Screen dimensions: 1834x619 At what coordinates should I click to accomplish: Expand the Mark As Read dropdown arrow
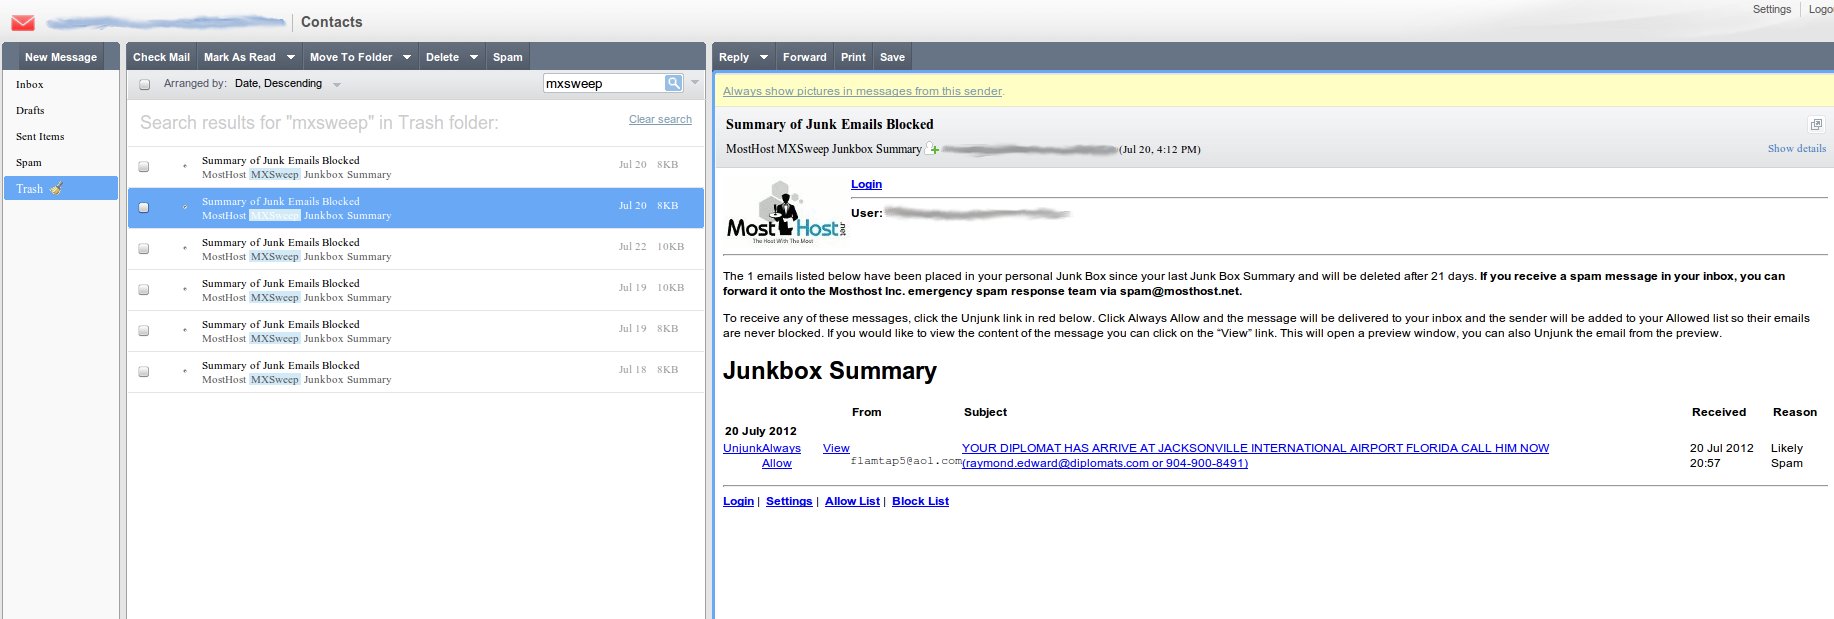291,57
